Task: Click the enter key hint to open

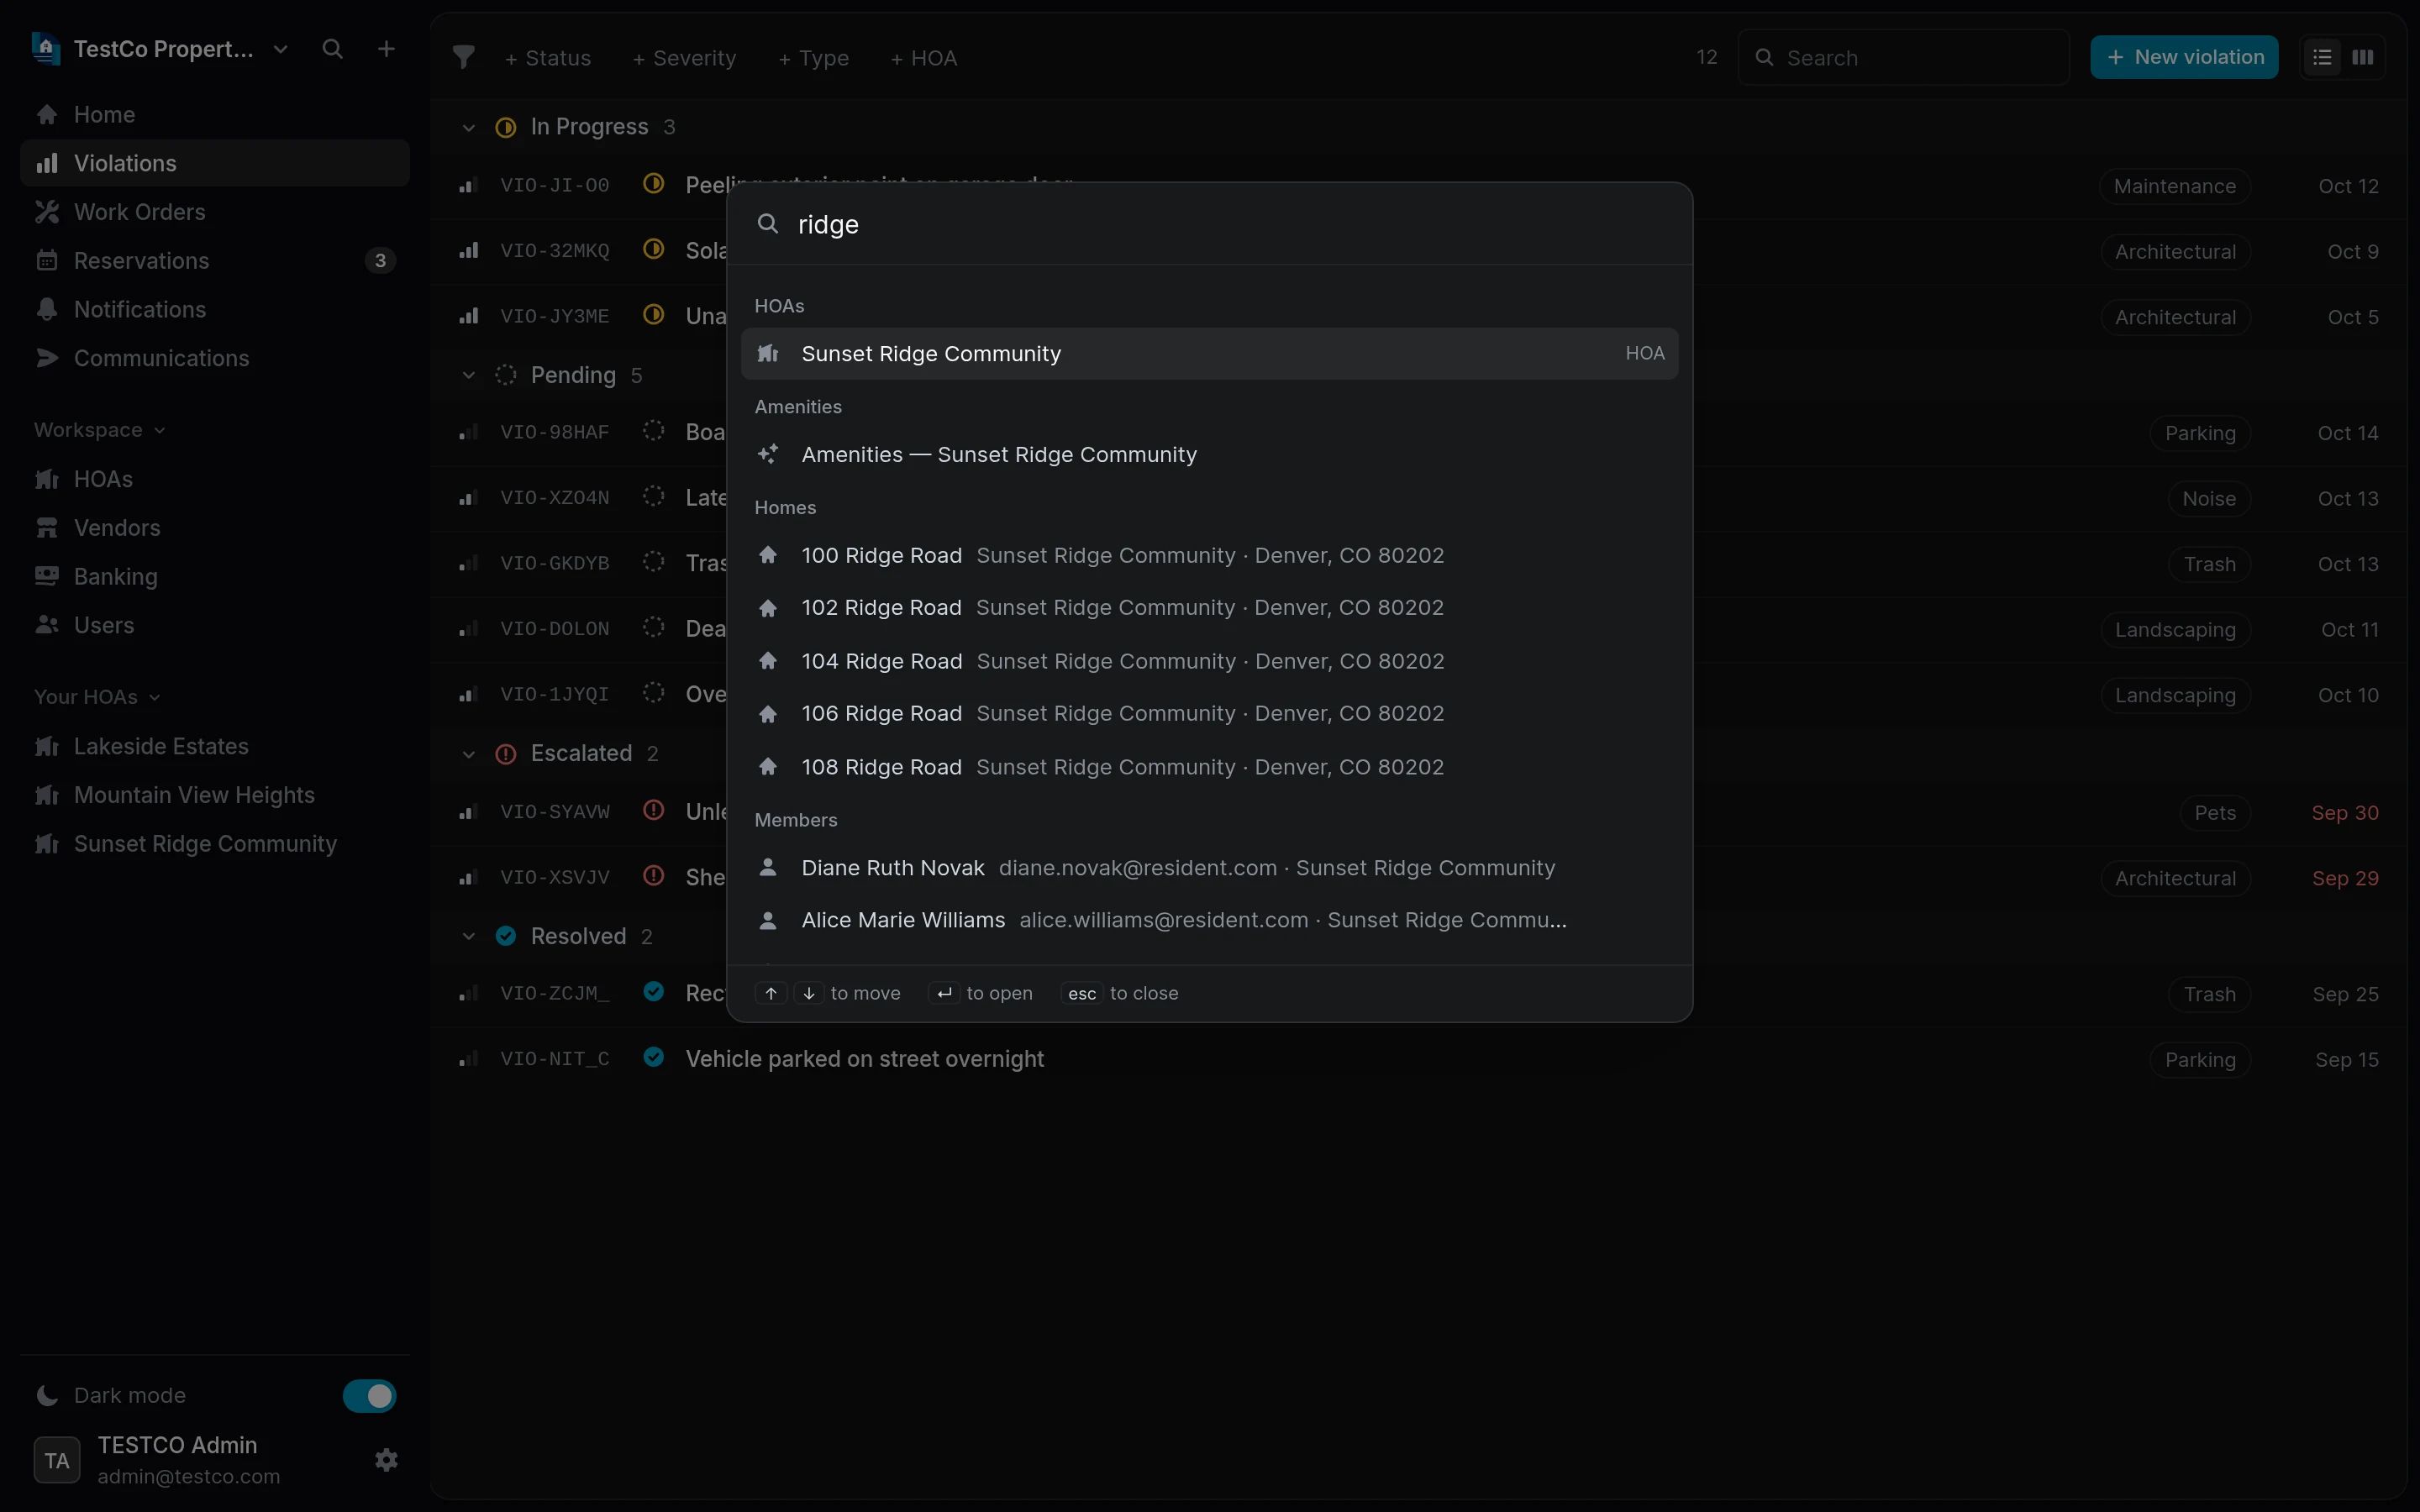Action: 944,993
